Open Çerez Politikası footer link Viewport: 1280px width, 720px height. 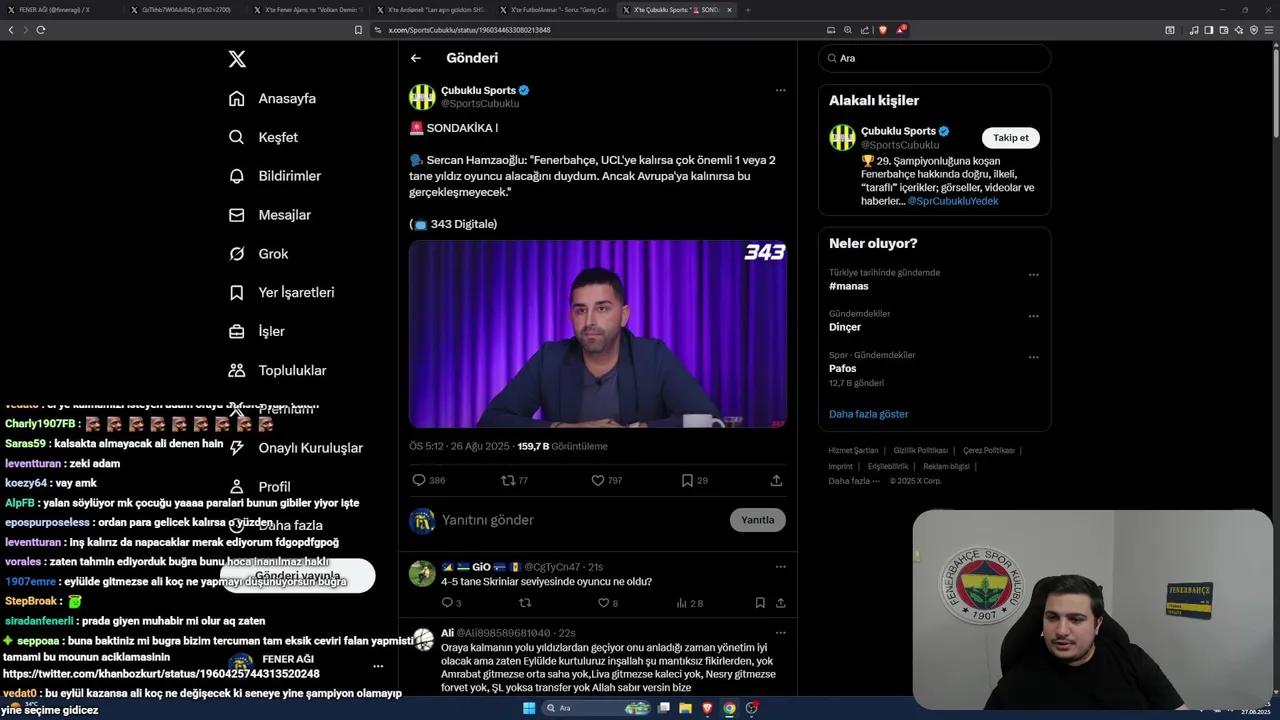click(989, 451)
